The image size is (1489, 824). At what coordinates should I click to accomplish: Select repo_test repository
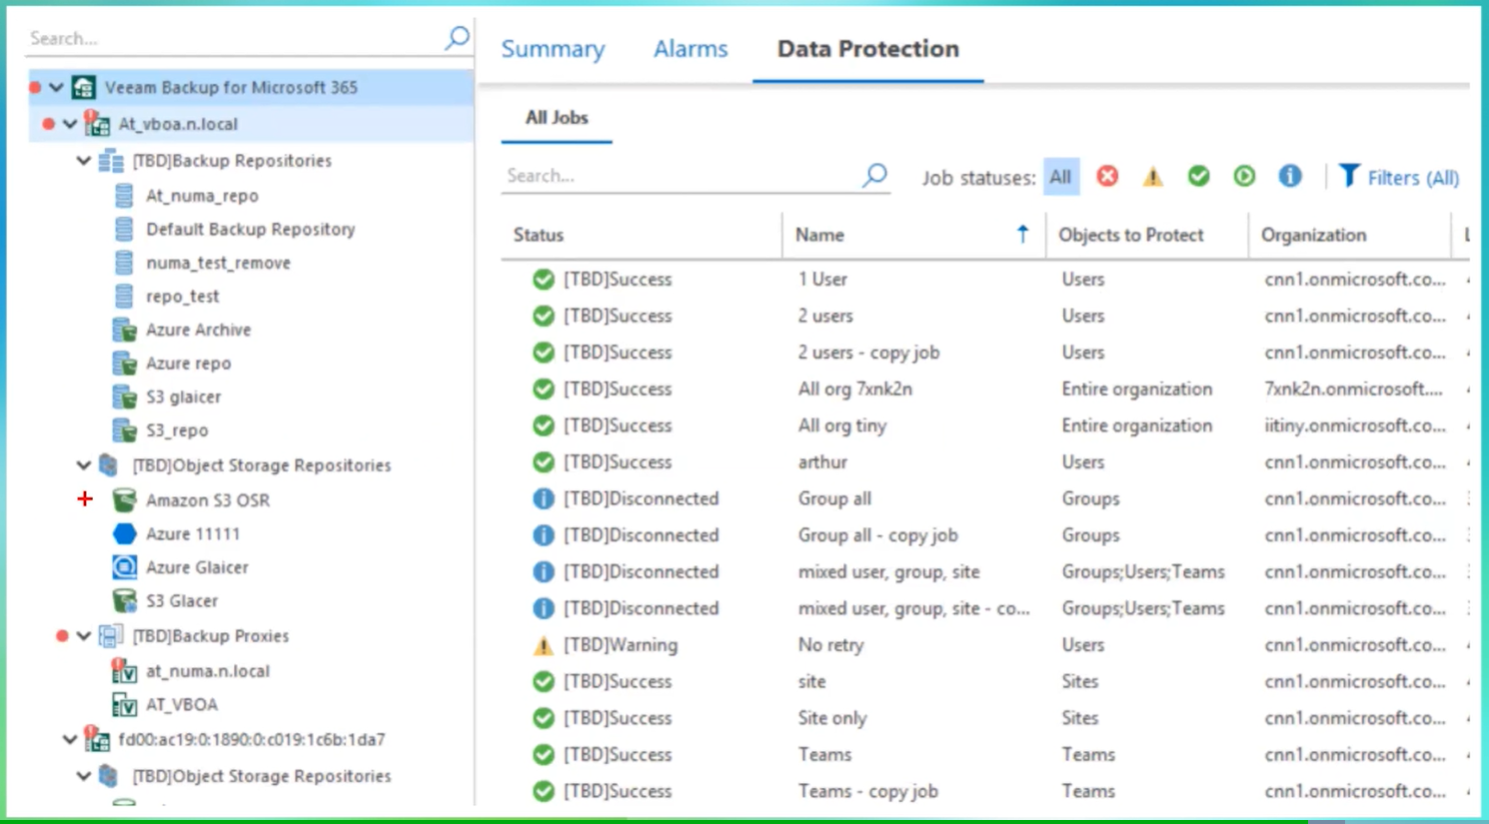point(182,296)
